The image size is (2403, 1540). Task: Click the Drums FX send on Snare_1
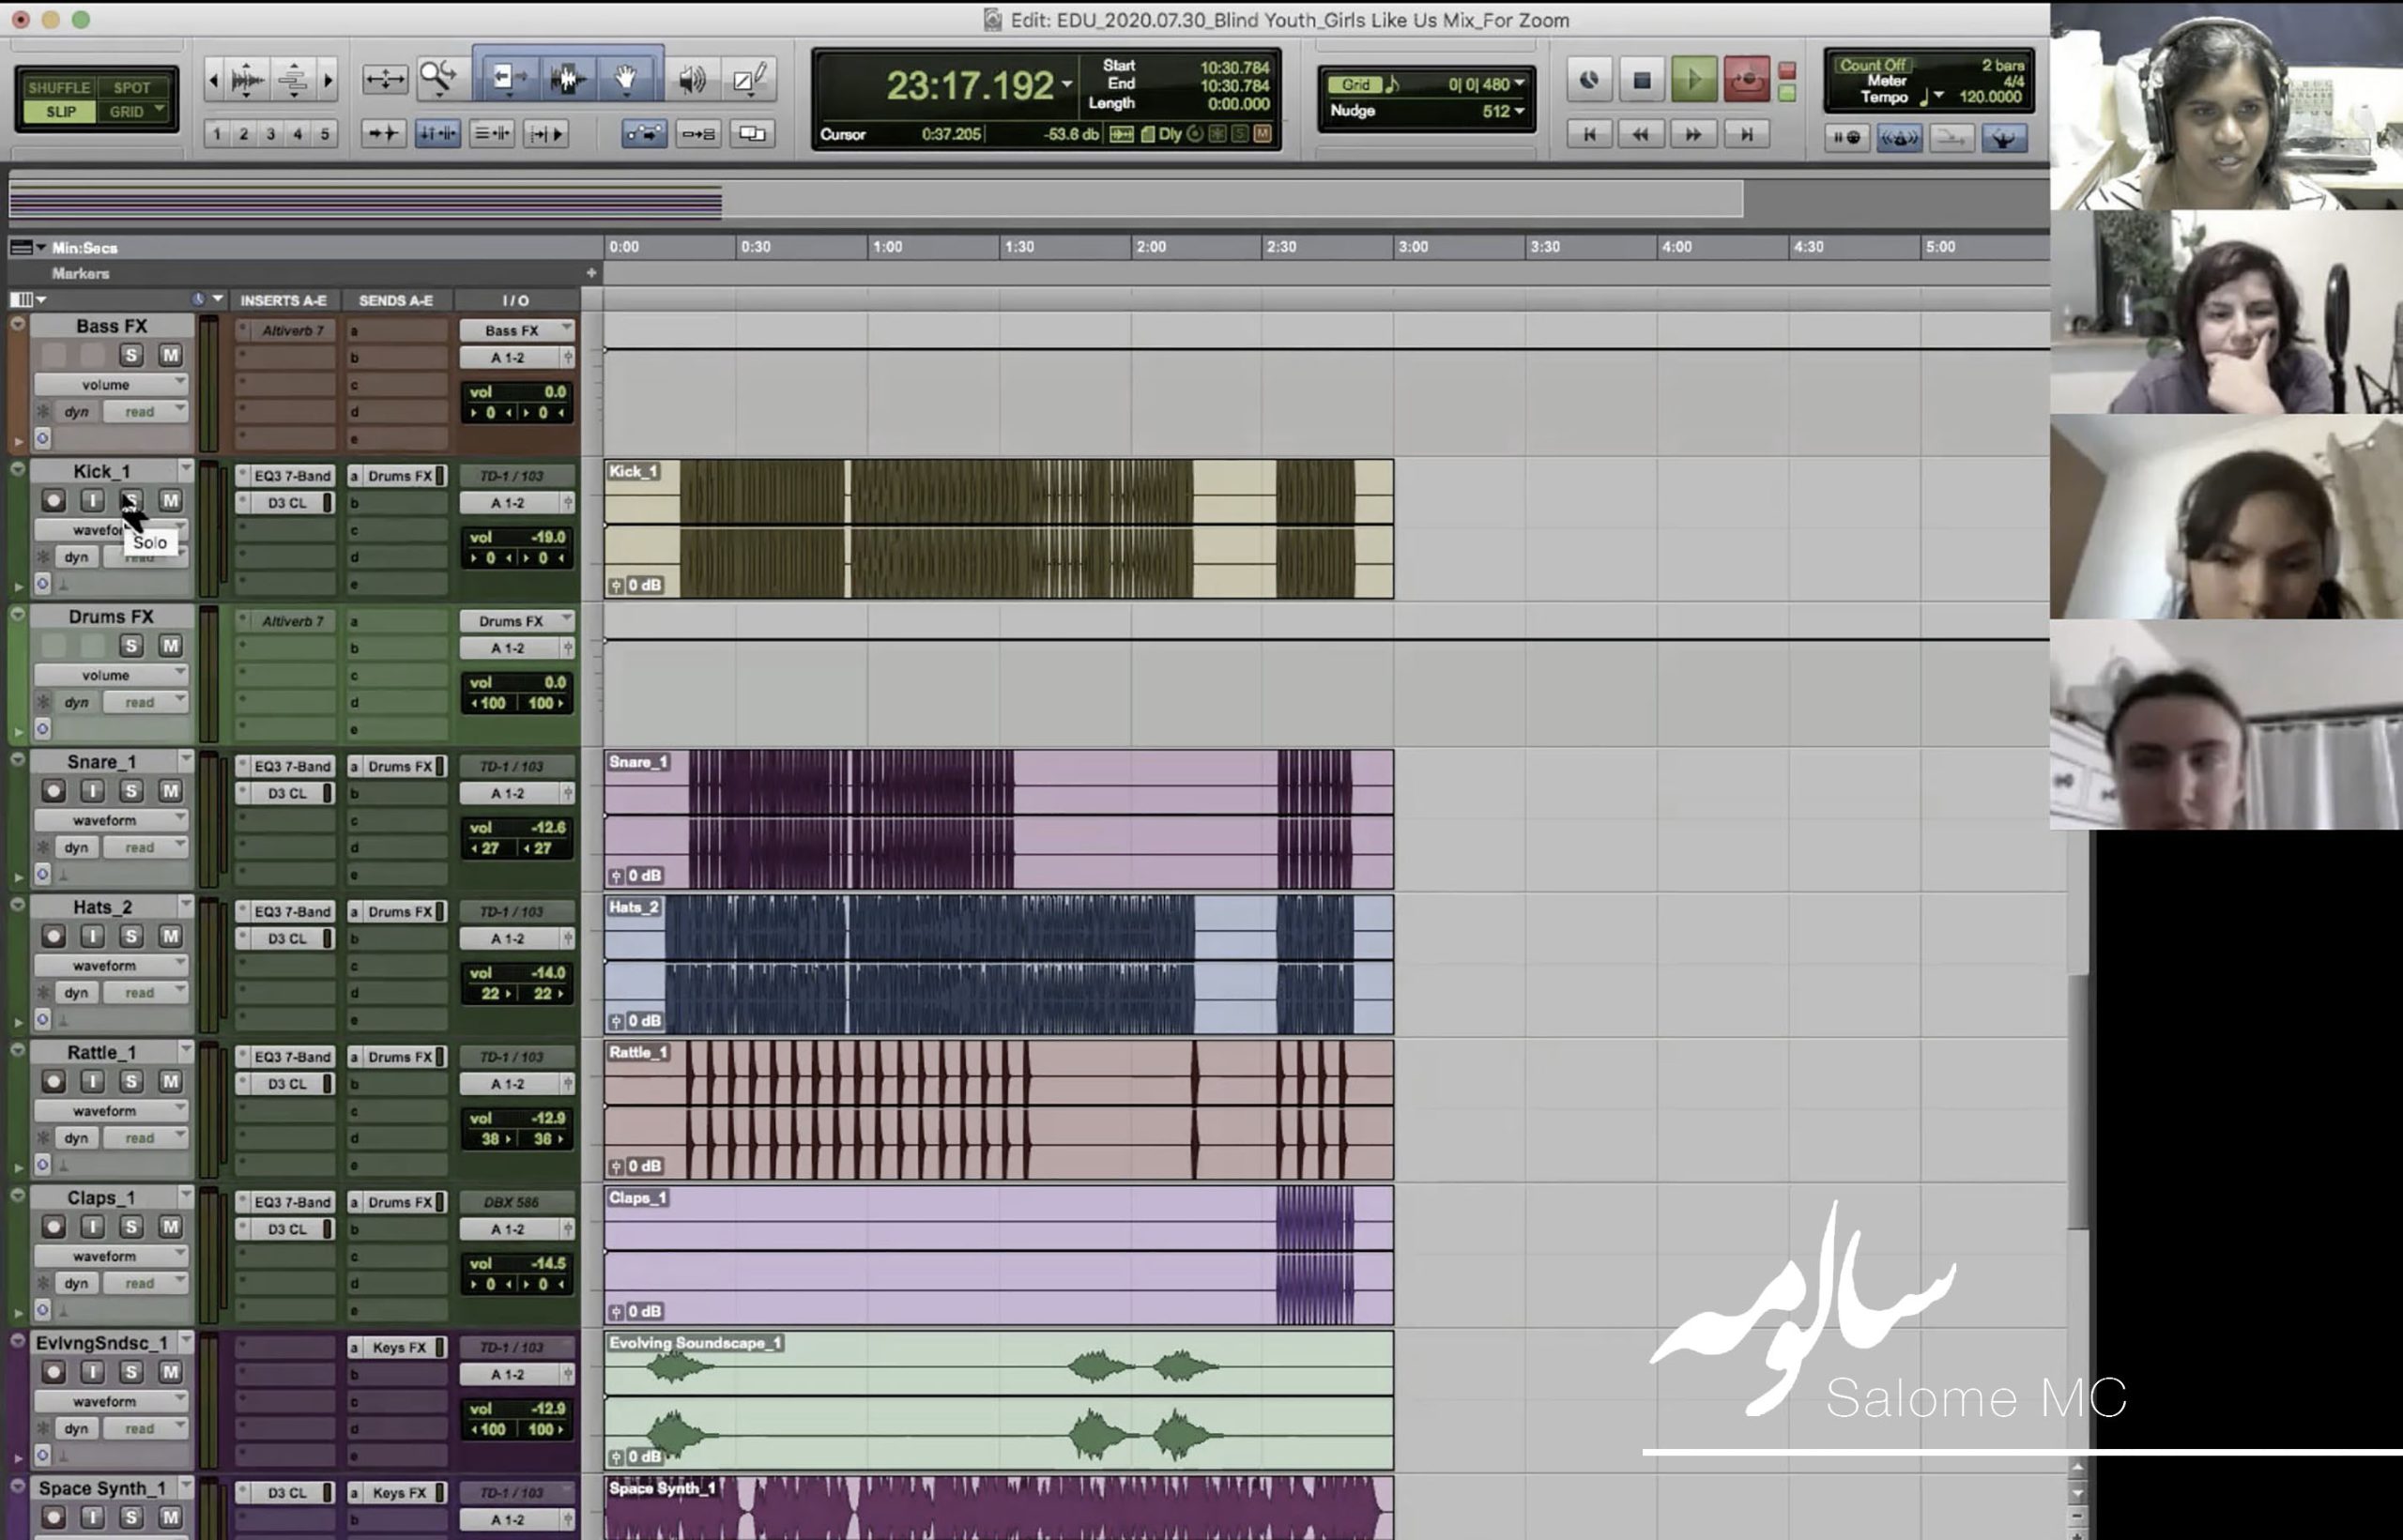coord(398,766)
